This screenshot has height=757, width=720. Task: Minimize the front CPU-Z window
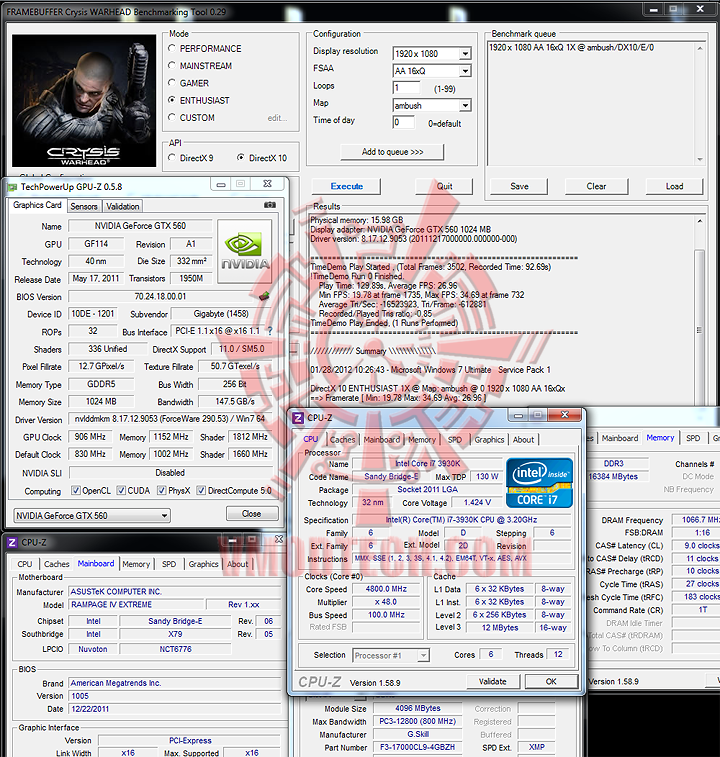[518, 415]
